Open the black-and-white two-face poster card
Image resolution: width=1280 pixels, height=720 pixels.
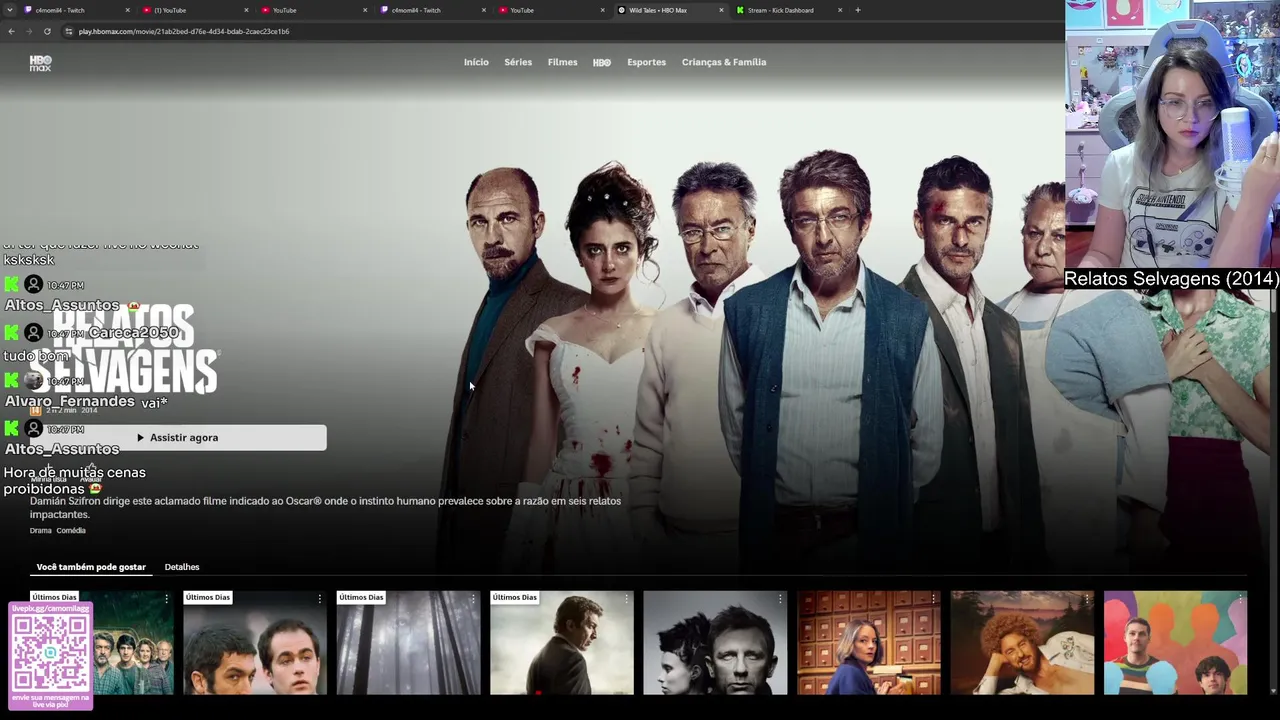[715, 642]
